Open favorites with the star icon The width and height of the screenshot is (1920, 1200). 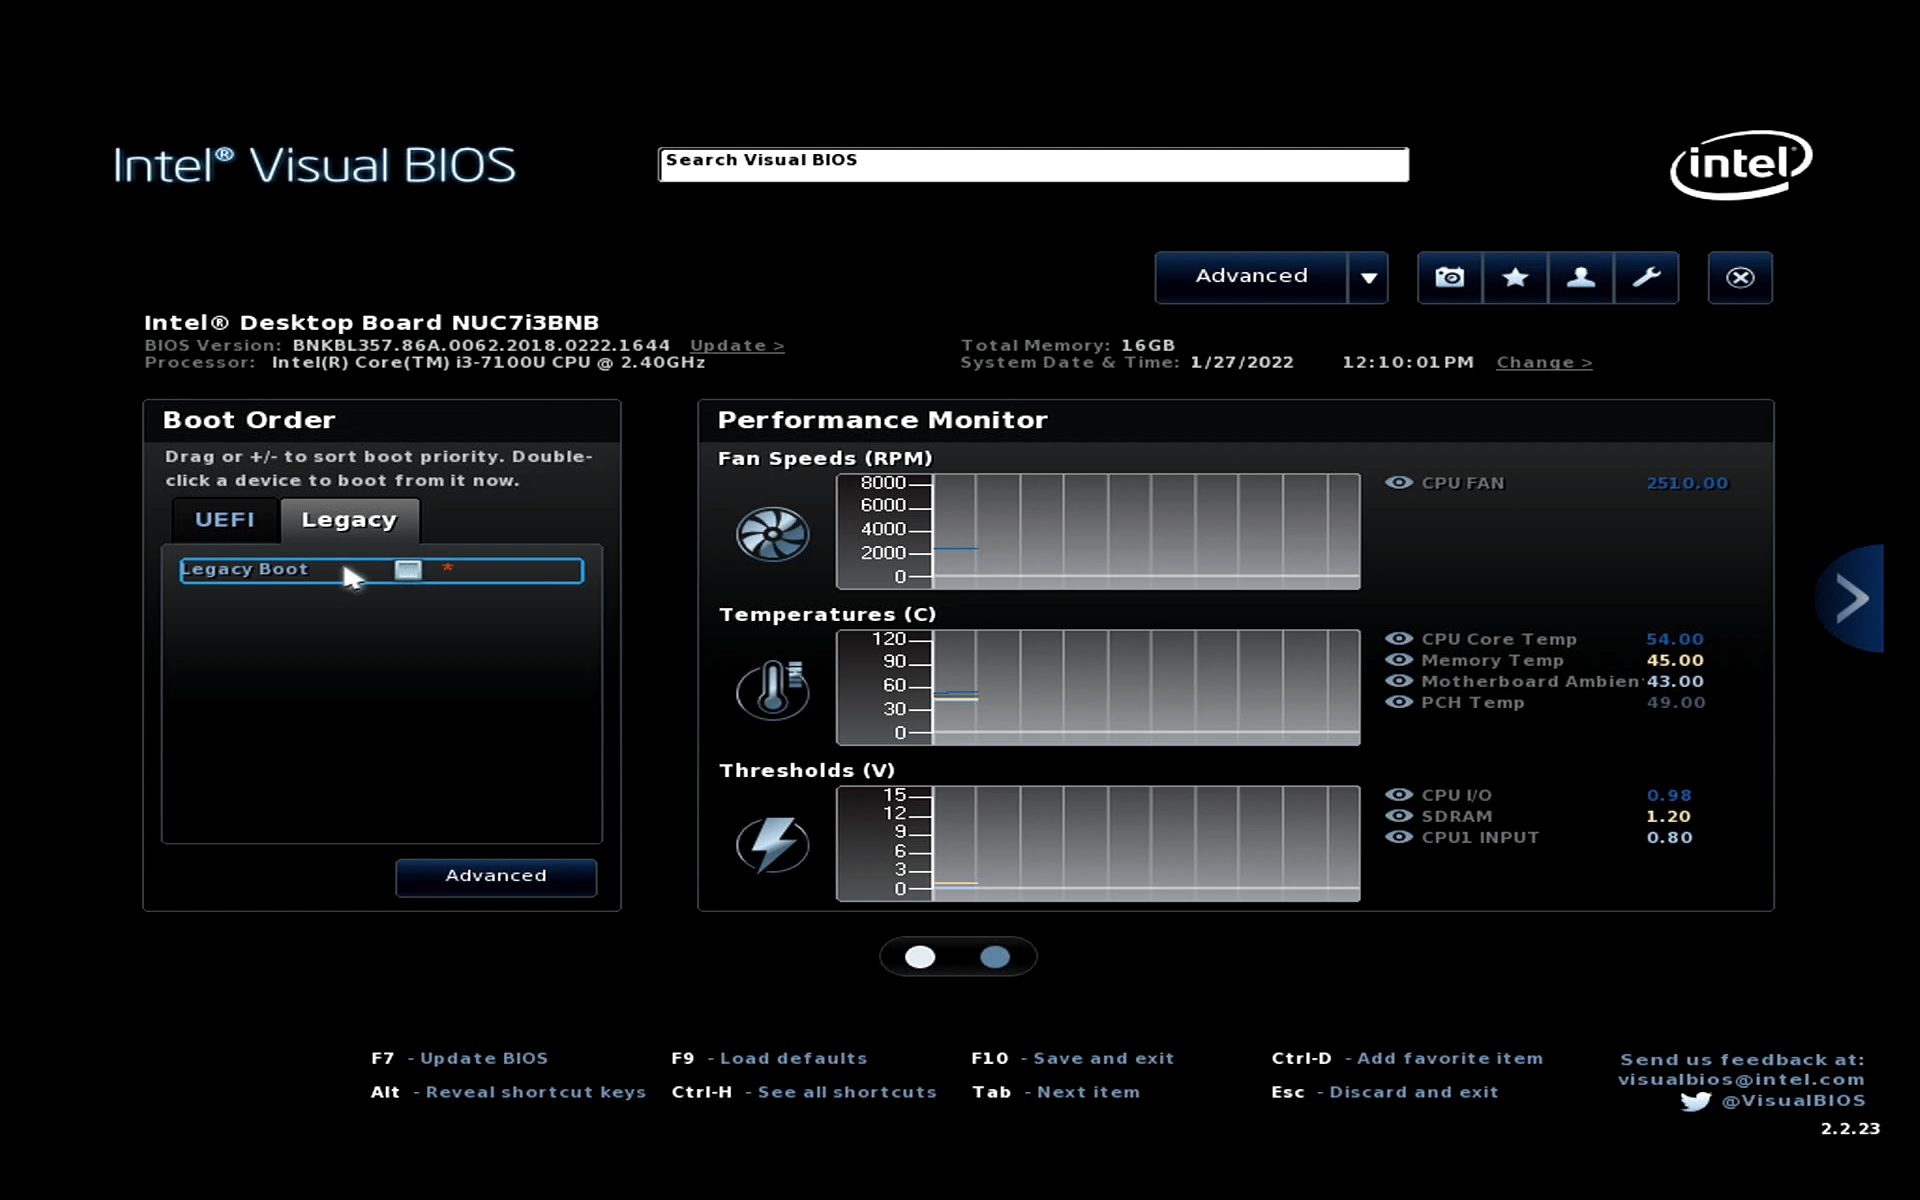1515,277
